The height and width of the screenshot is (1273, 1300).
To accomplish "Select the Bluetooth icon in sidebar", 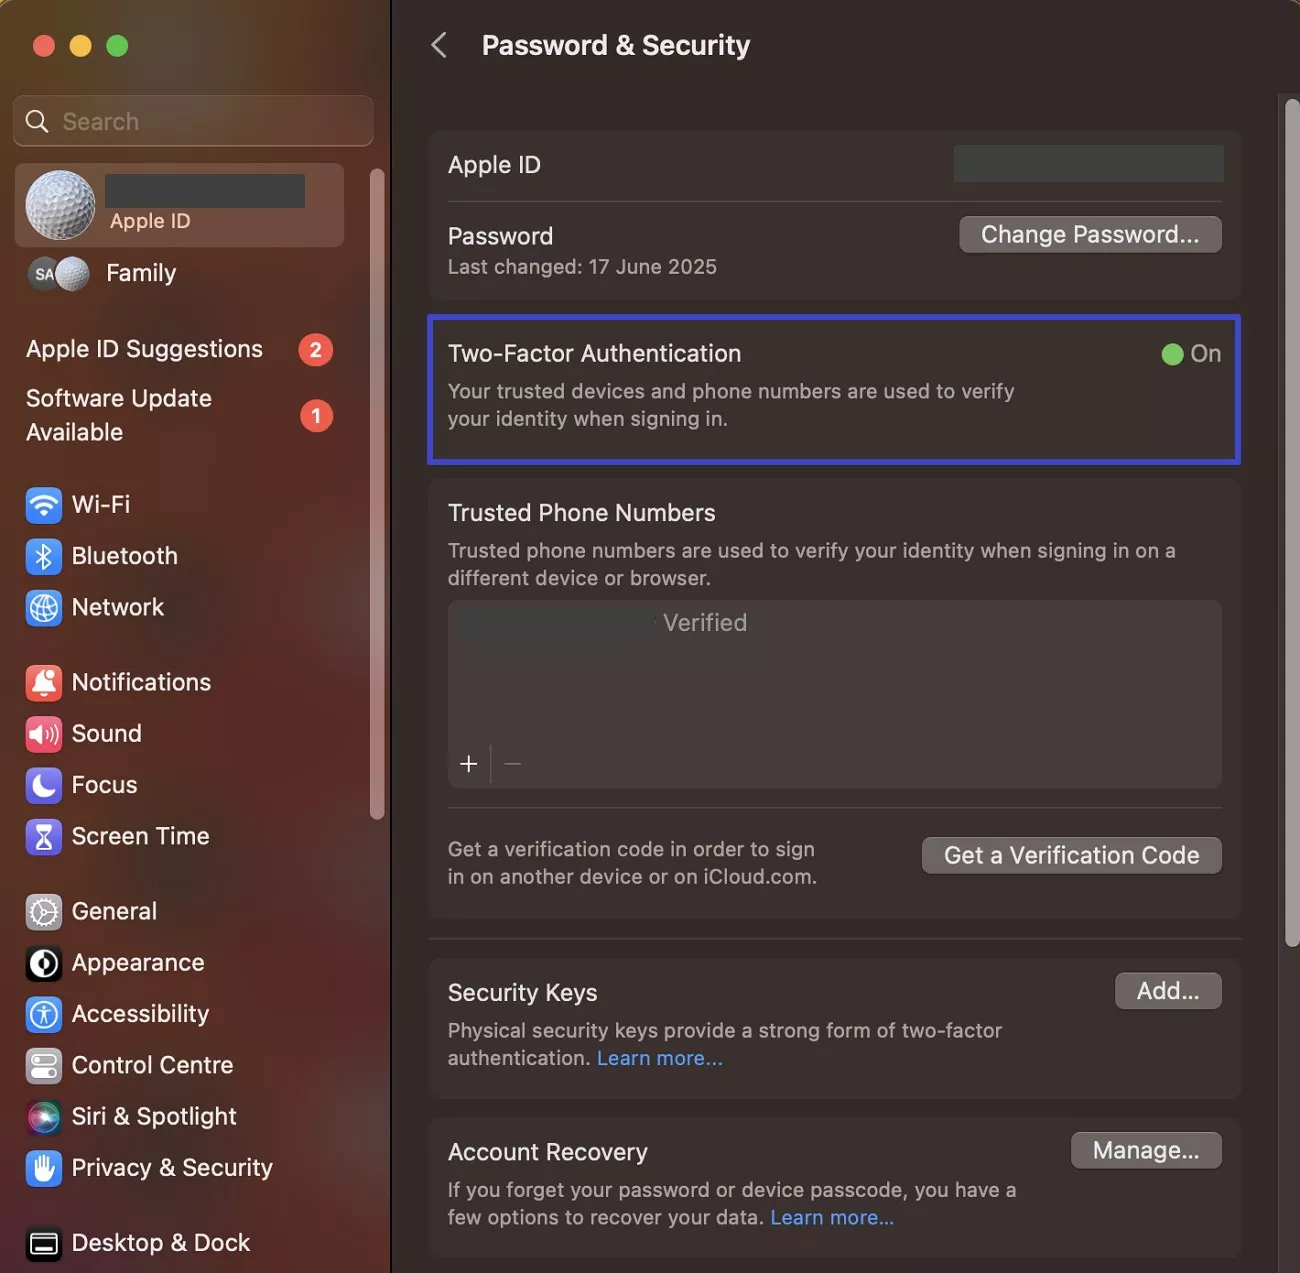I will coord(43,556).
